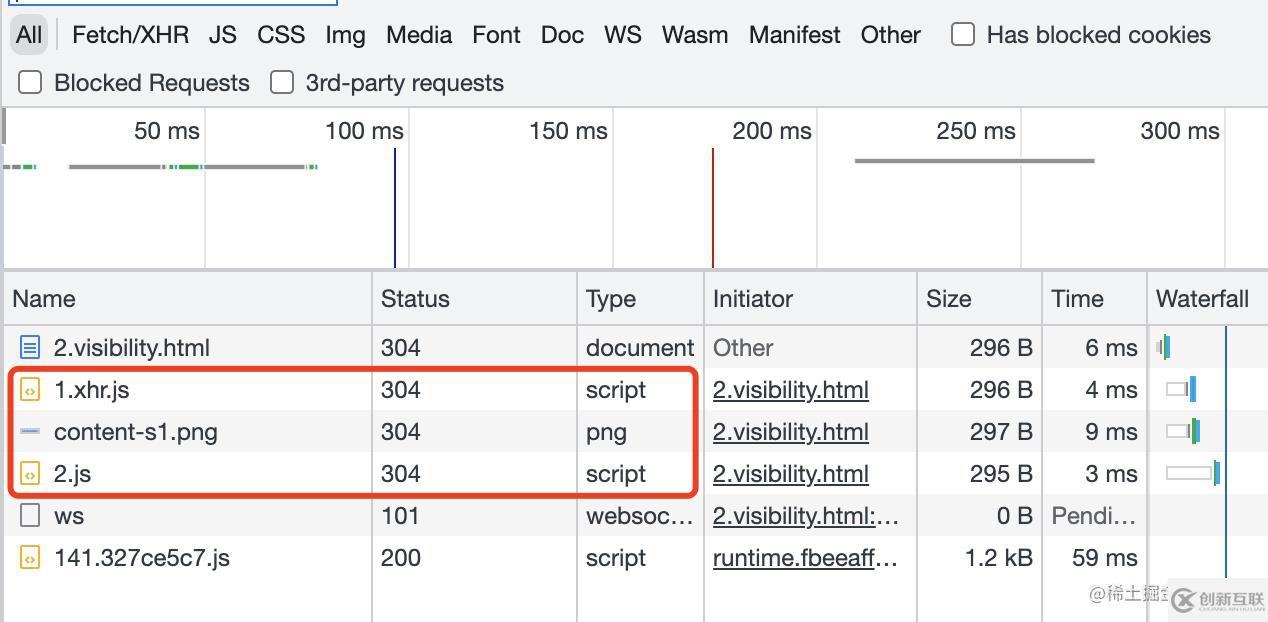The image size is (1268, 622).
Task: Check the 3rd-party requests option
Action: point(282,83)
